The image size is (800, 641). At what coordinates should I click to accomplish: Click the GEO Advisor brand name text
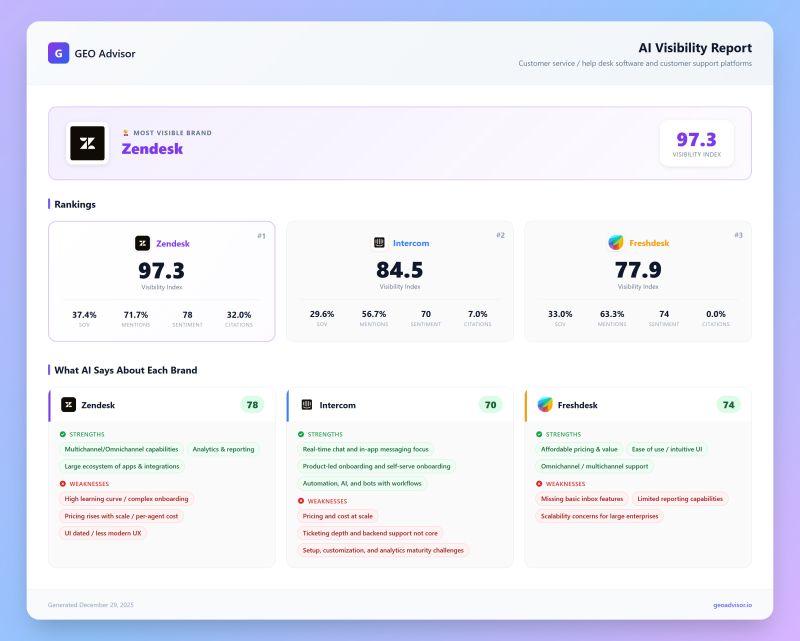[x=105, y=54]
